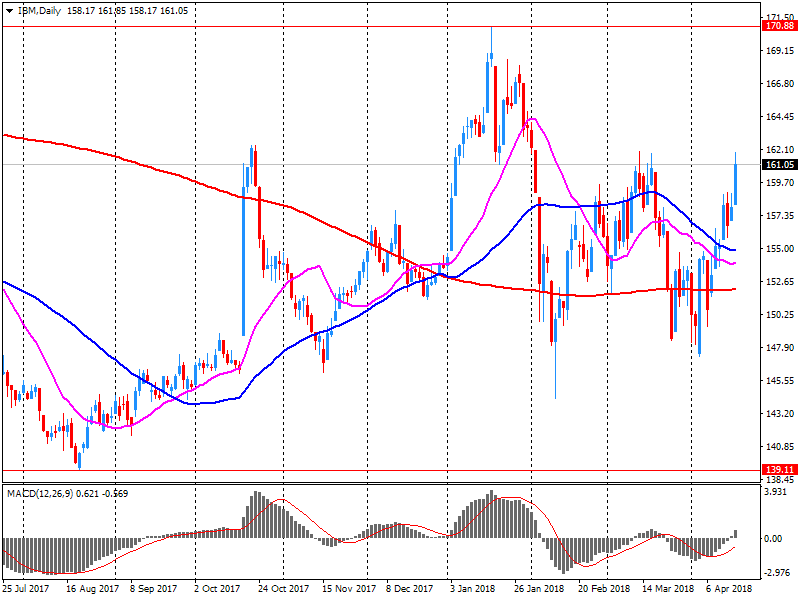The width and height of the screenshot is (800, 600).
Task: Click the 147.90 price scale value
Action: (x=780, y=347)
